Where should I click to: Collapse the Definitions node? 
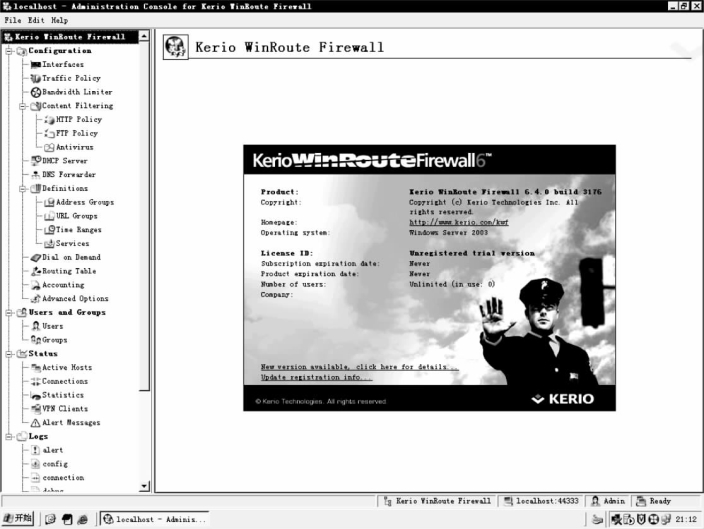tap(22, 189)
